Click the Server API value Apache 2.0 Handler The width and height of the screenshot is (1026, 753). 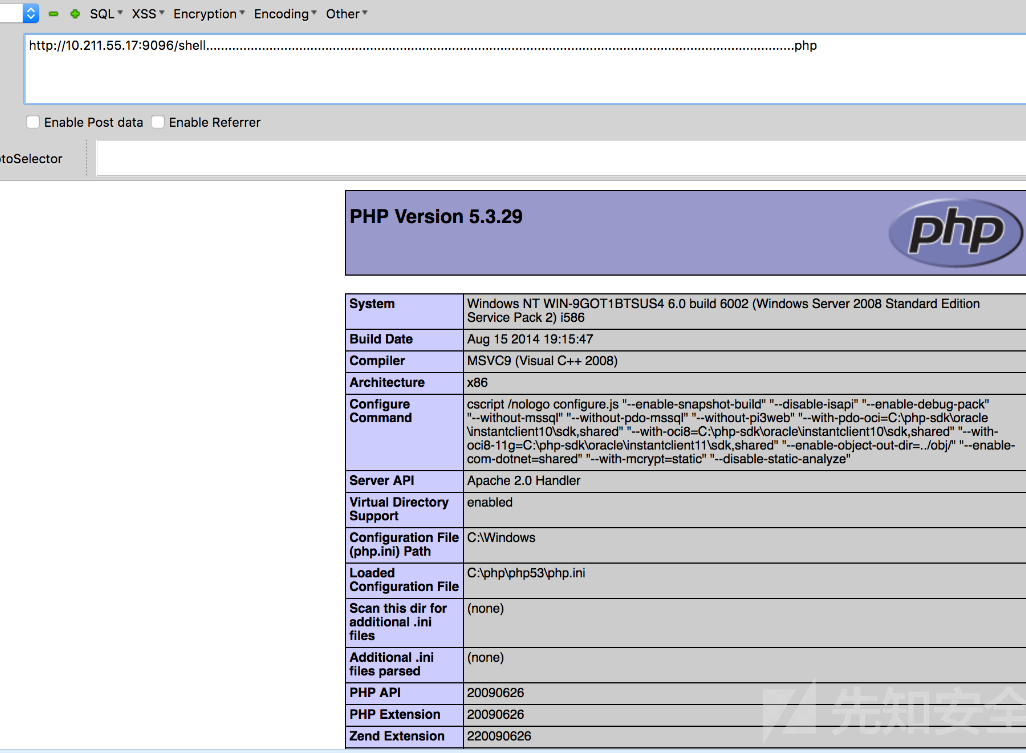click(523, 480)
